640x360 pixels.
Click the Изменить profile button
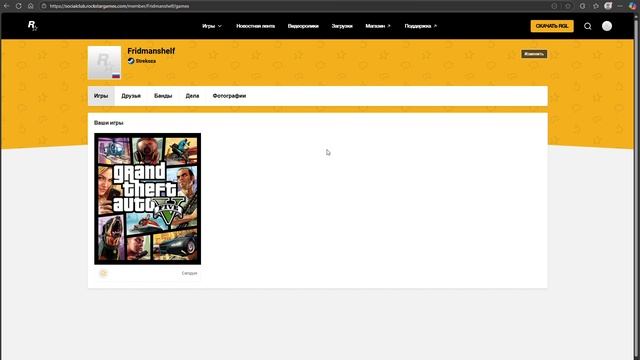534,54
